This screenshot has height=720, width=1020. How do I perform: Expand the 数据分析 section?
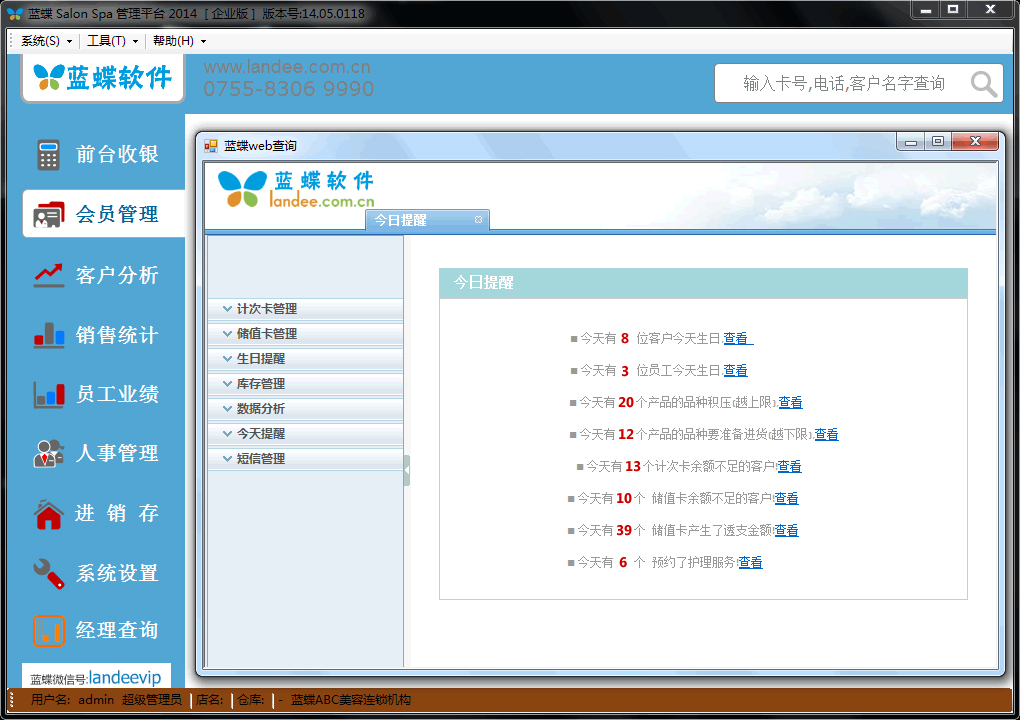click(305, 408)
